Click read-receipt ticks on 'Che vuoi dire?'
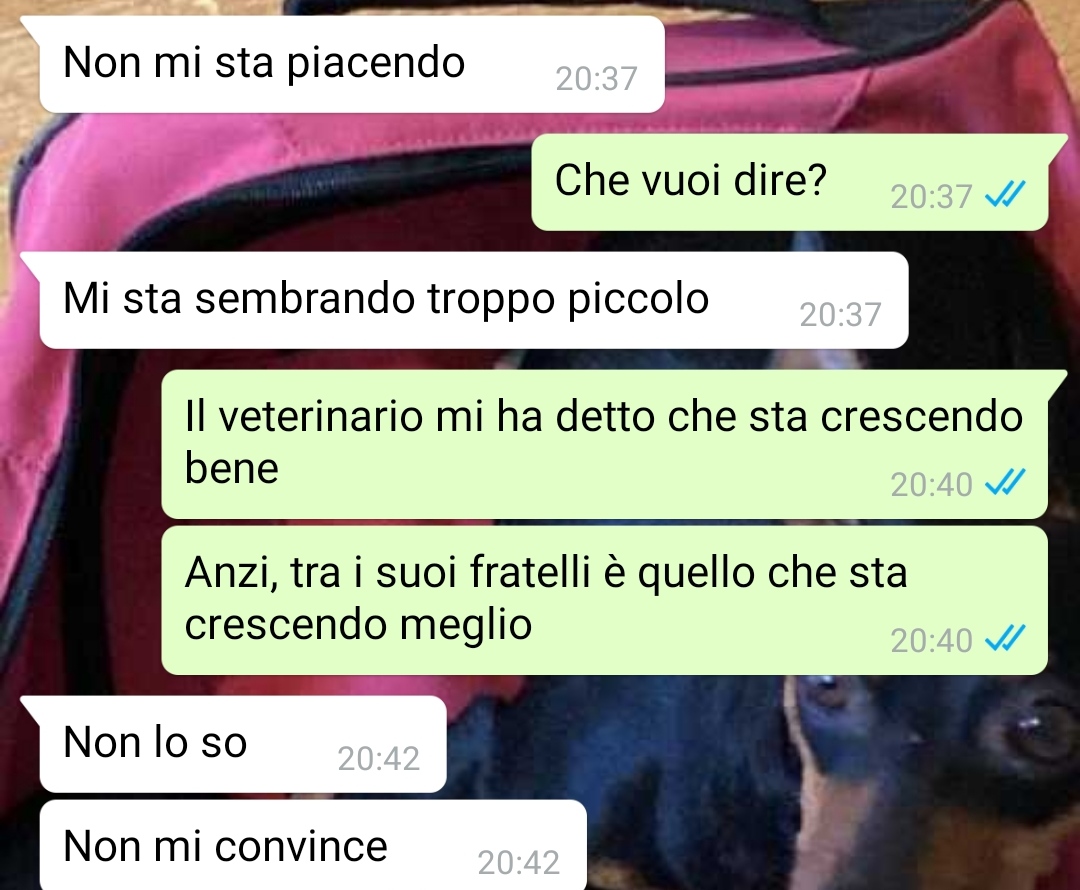 tap(1005, 195)
